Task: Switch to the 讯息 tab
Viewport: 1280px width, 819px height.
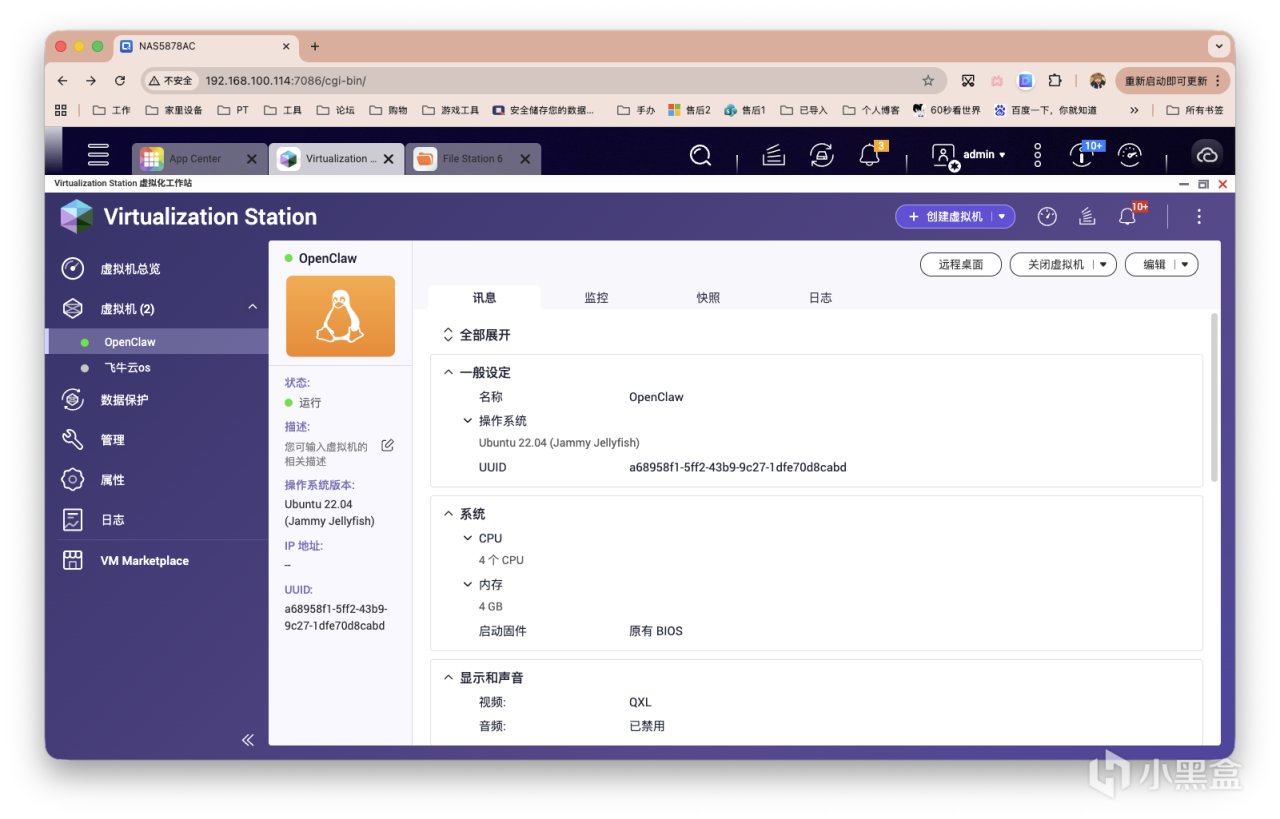Action: pos(484,297)
